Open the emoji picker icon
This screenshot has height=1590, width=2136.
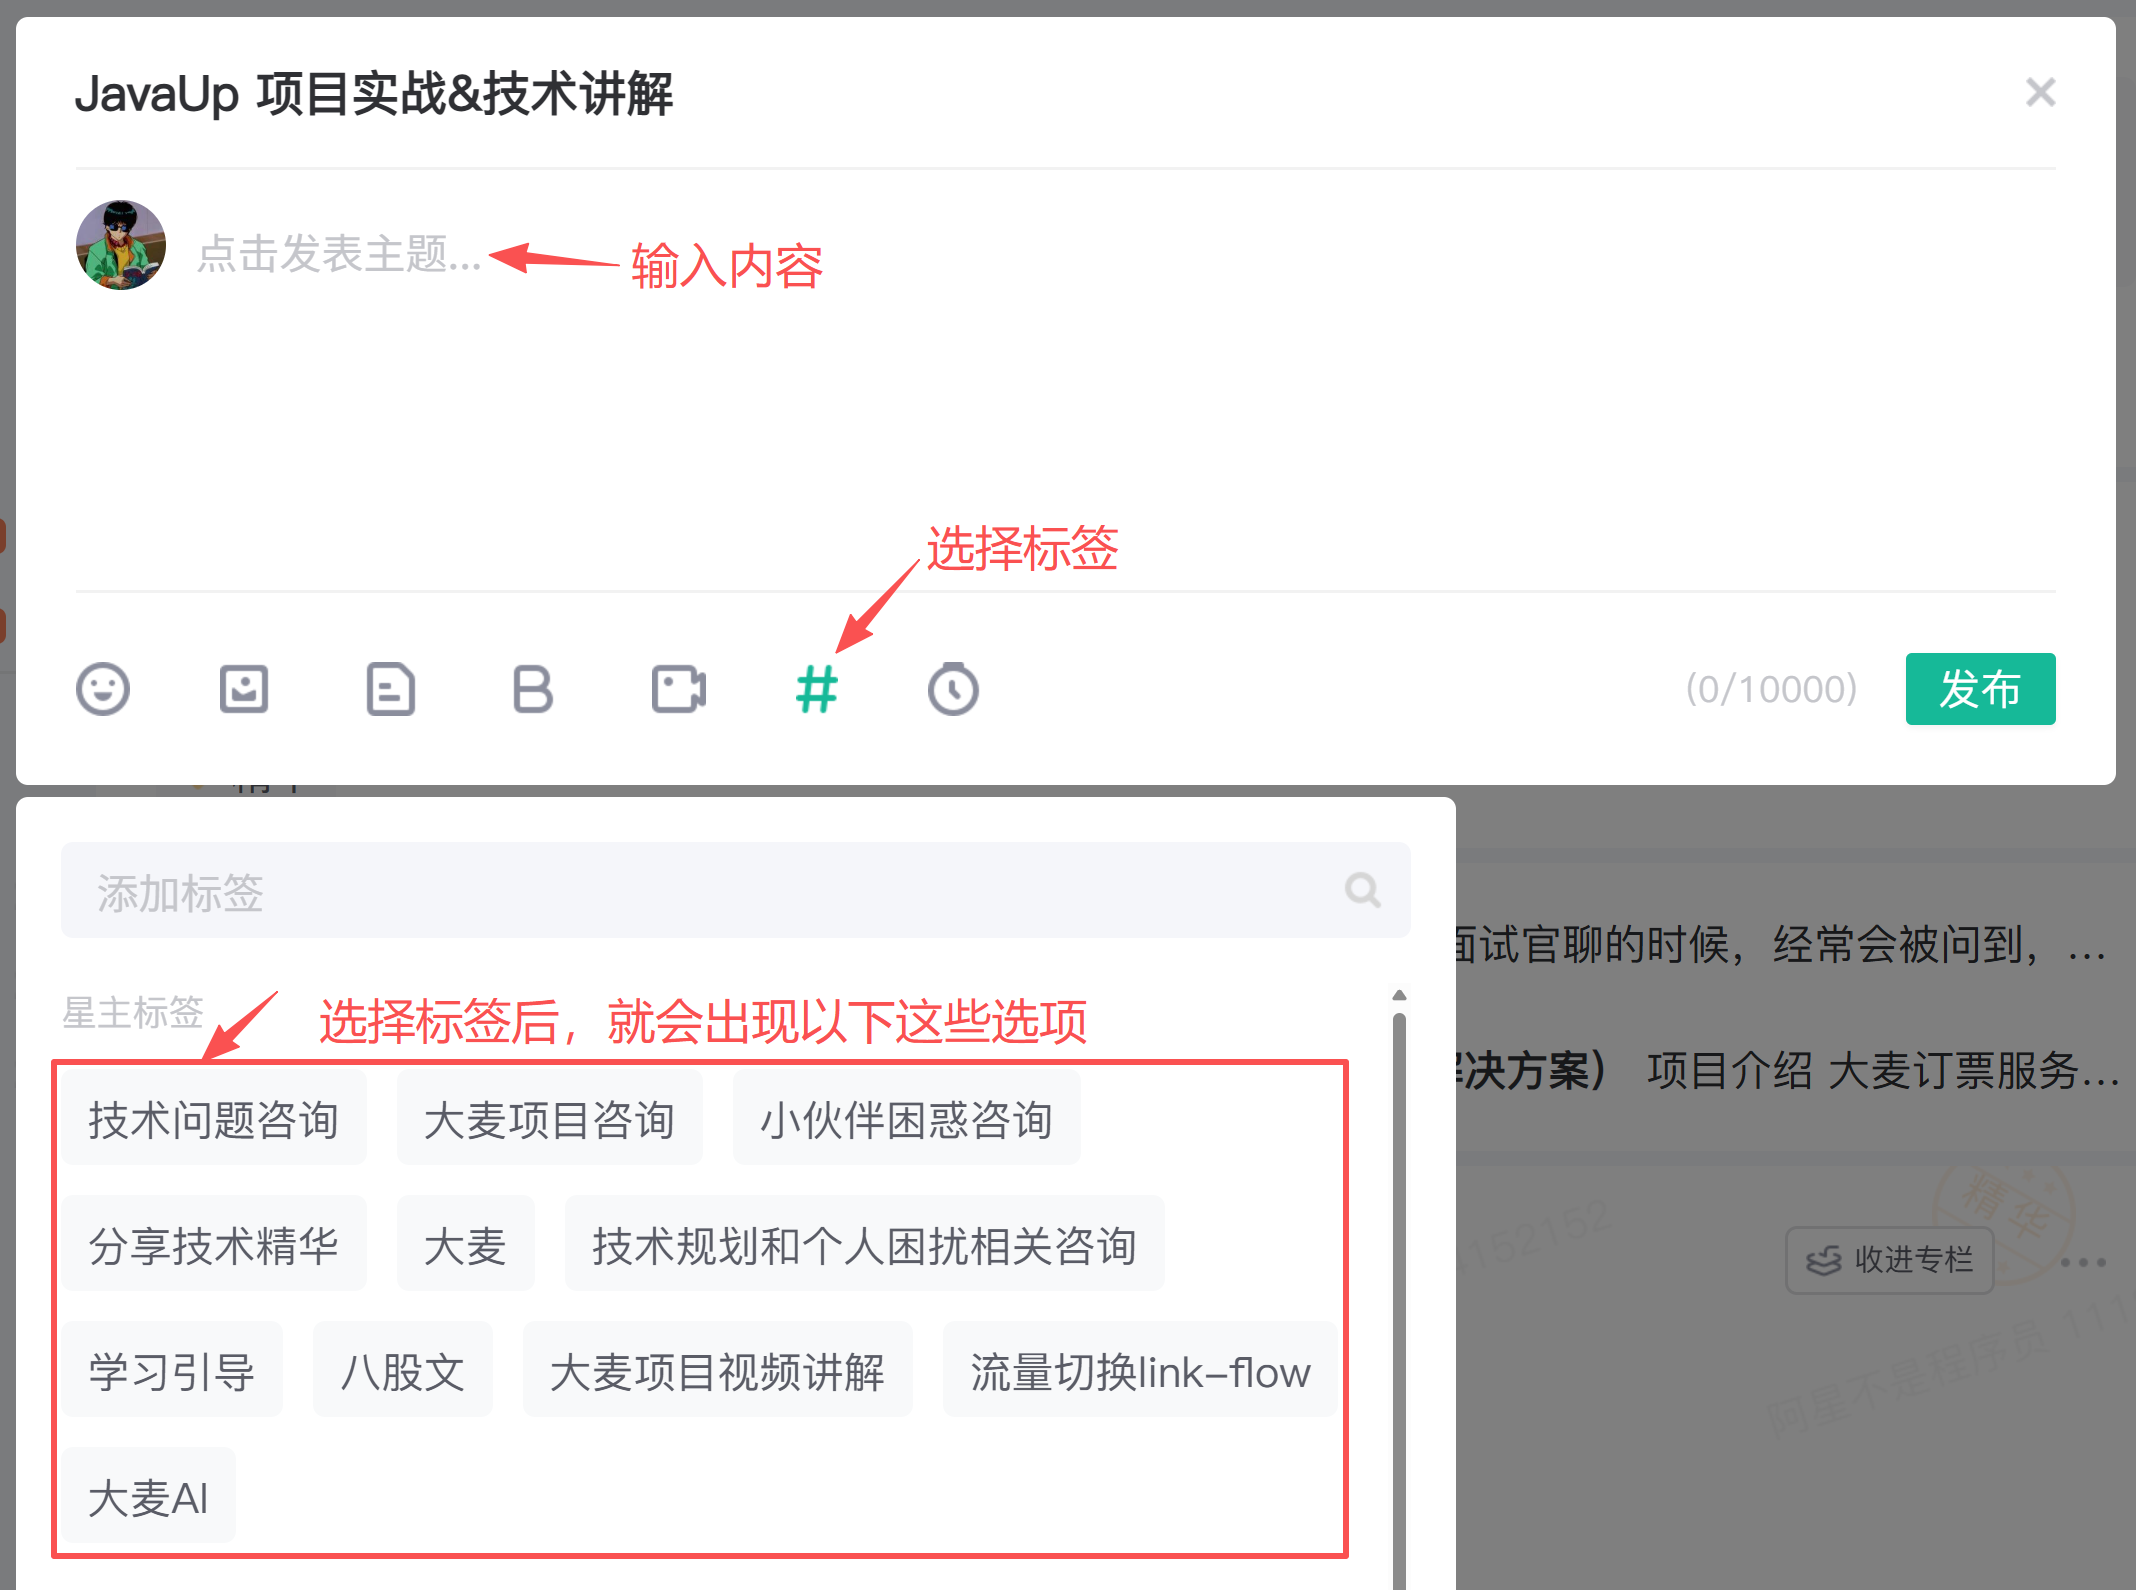point(103,689)
